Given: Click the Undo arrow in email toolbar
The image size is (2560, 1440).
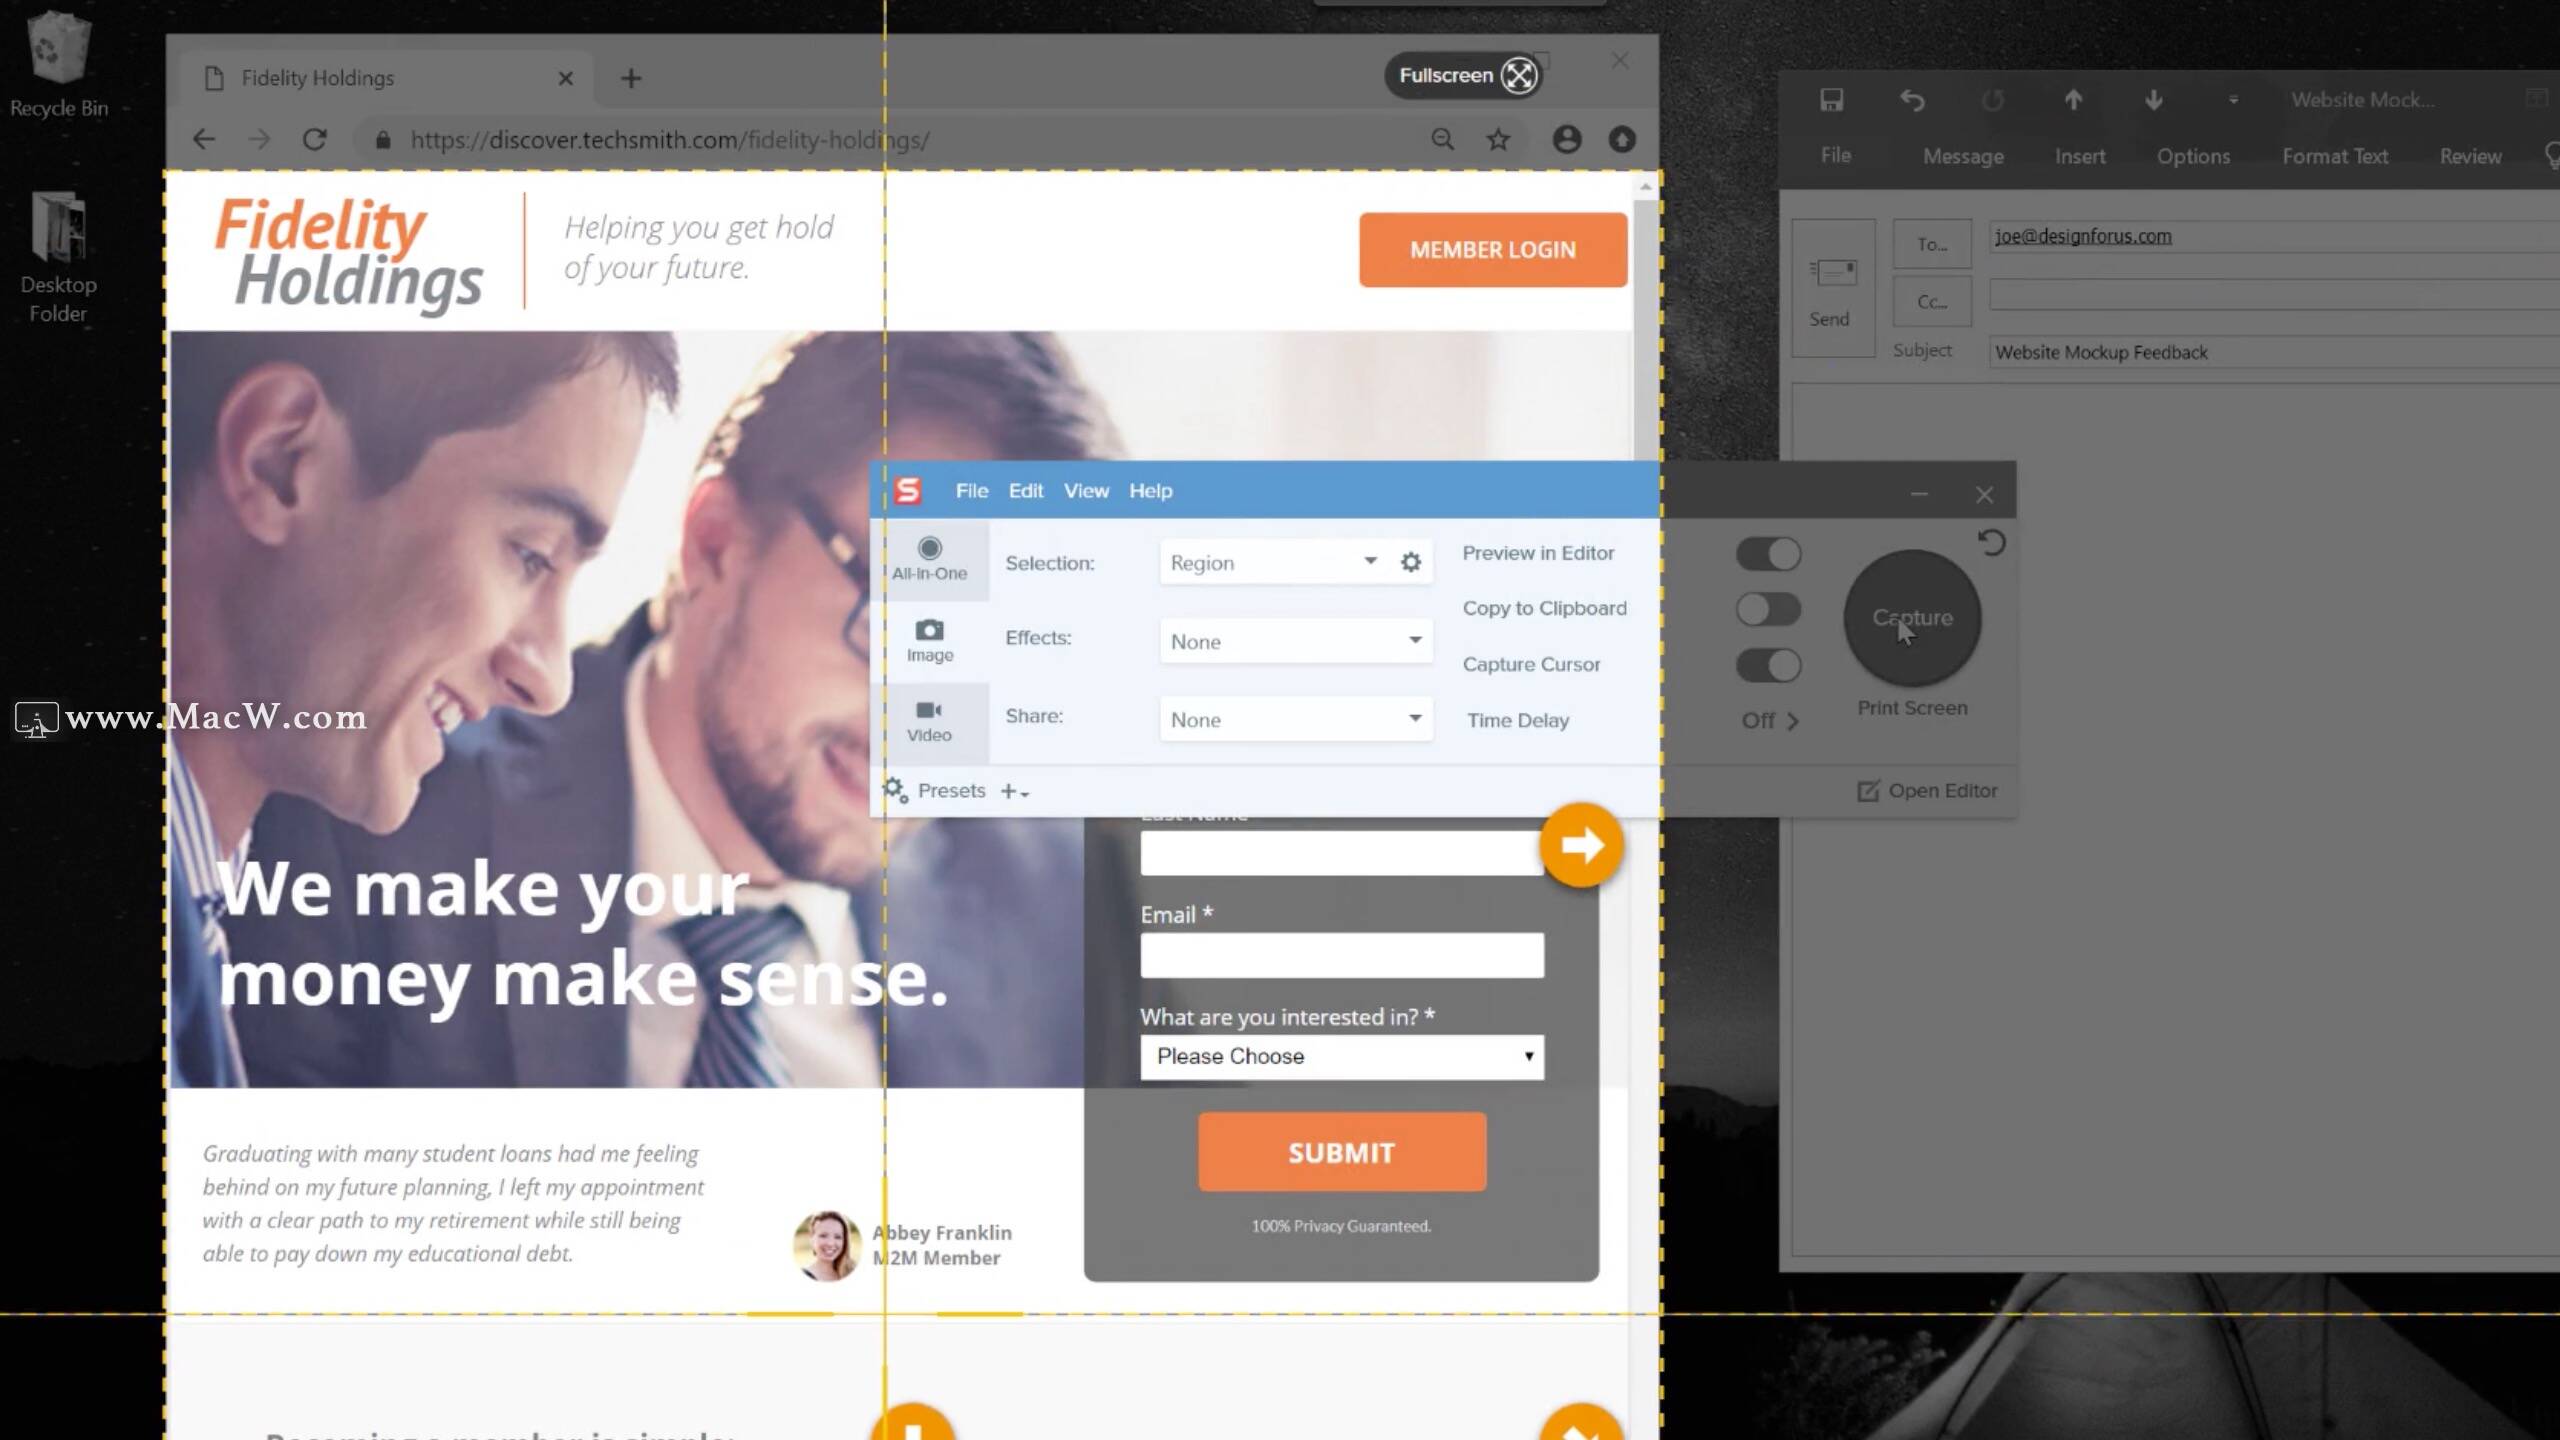Looking at the screenshot, I should pyautogui.click(x=1913, y=100).
